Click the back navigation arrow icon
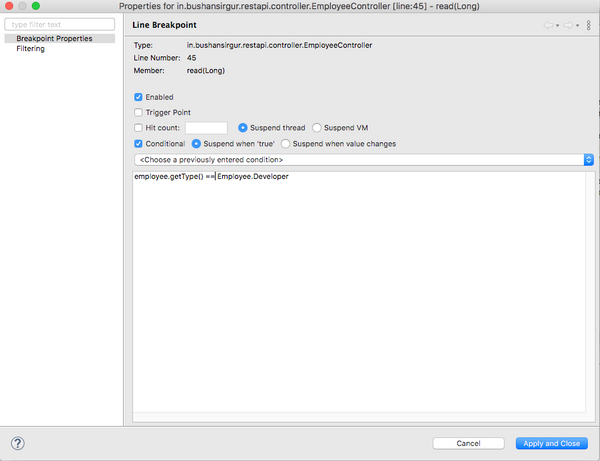The height and width of the screenshot is (461, 600). [547, 24]
